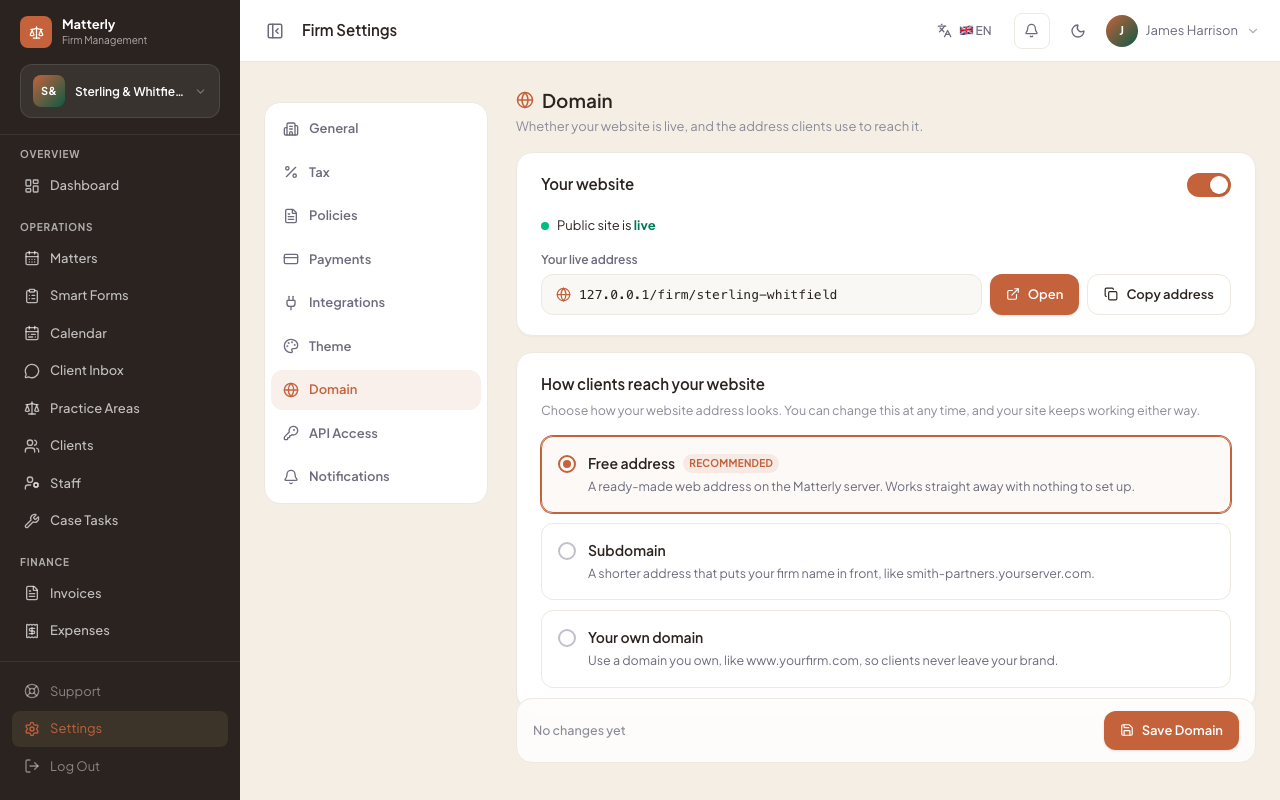Click the Expenses receipt icon in sidebar
The height and width of the screenshot is (800, 1280).
[32, 630]
